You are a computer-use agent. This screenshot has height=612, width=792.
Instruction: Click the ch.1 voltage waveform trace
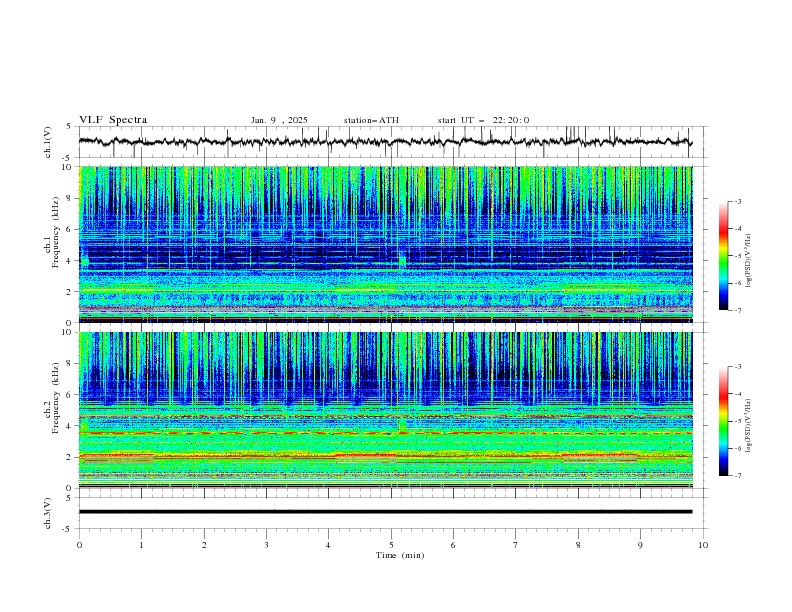click(x=385, y=141)
